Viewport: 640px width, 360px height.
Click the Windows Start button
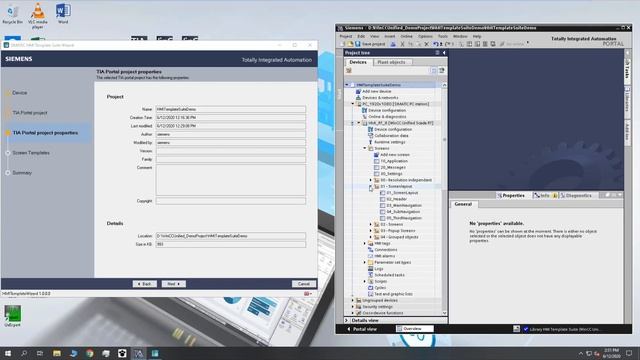click(8, 353)
